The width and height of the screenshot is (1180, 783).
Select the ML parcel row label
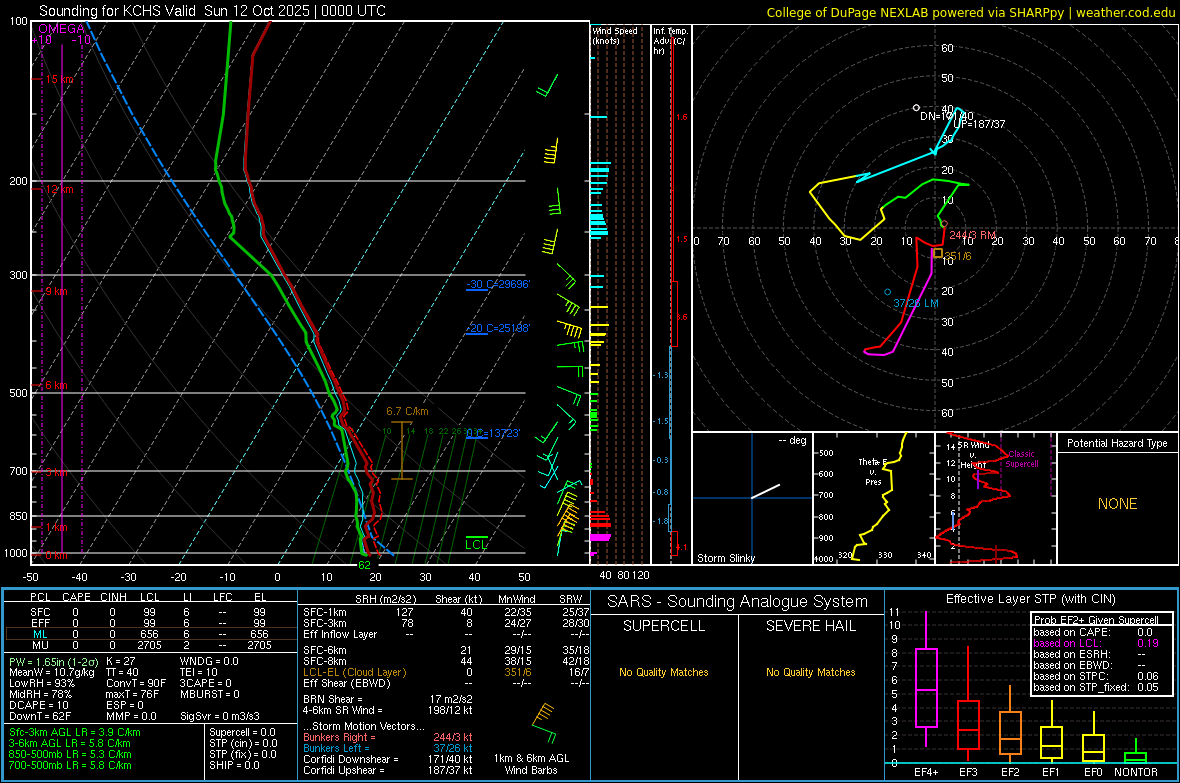point(40,634)
